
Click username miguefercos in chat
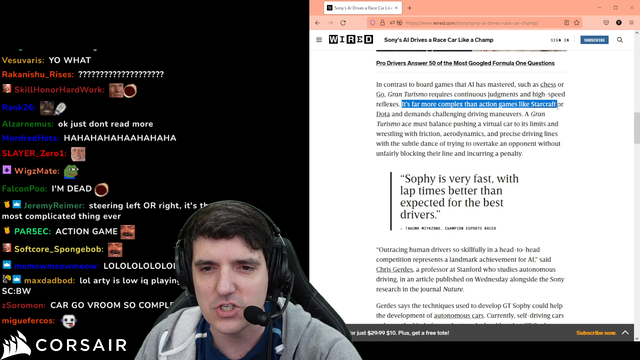point(28,321)
